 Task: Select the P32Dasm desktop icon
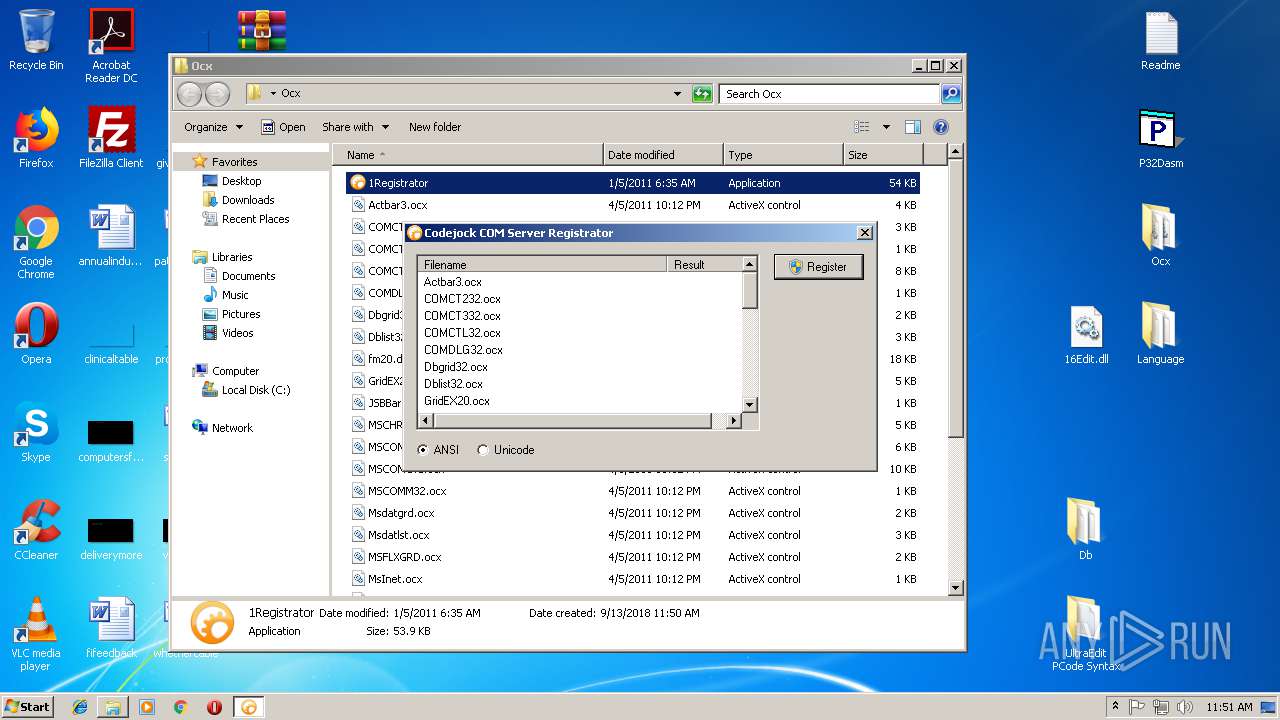1161,139
